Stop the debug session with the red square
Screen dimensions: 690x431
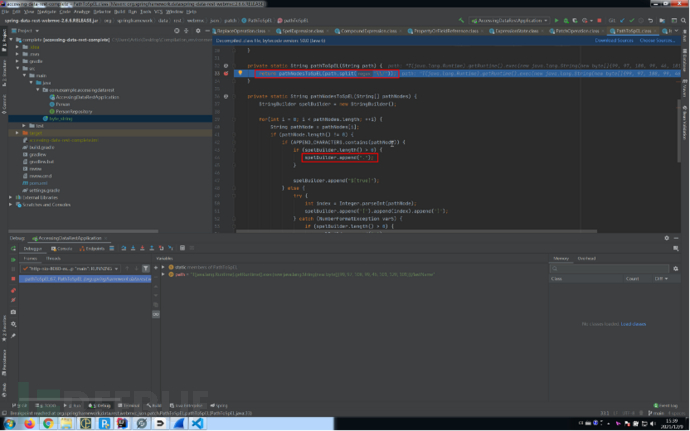point(13,279)
